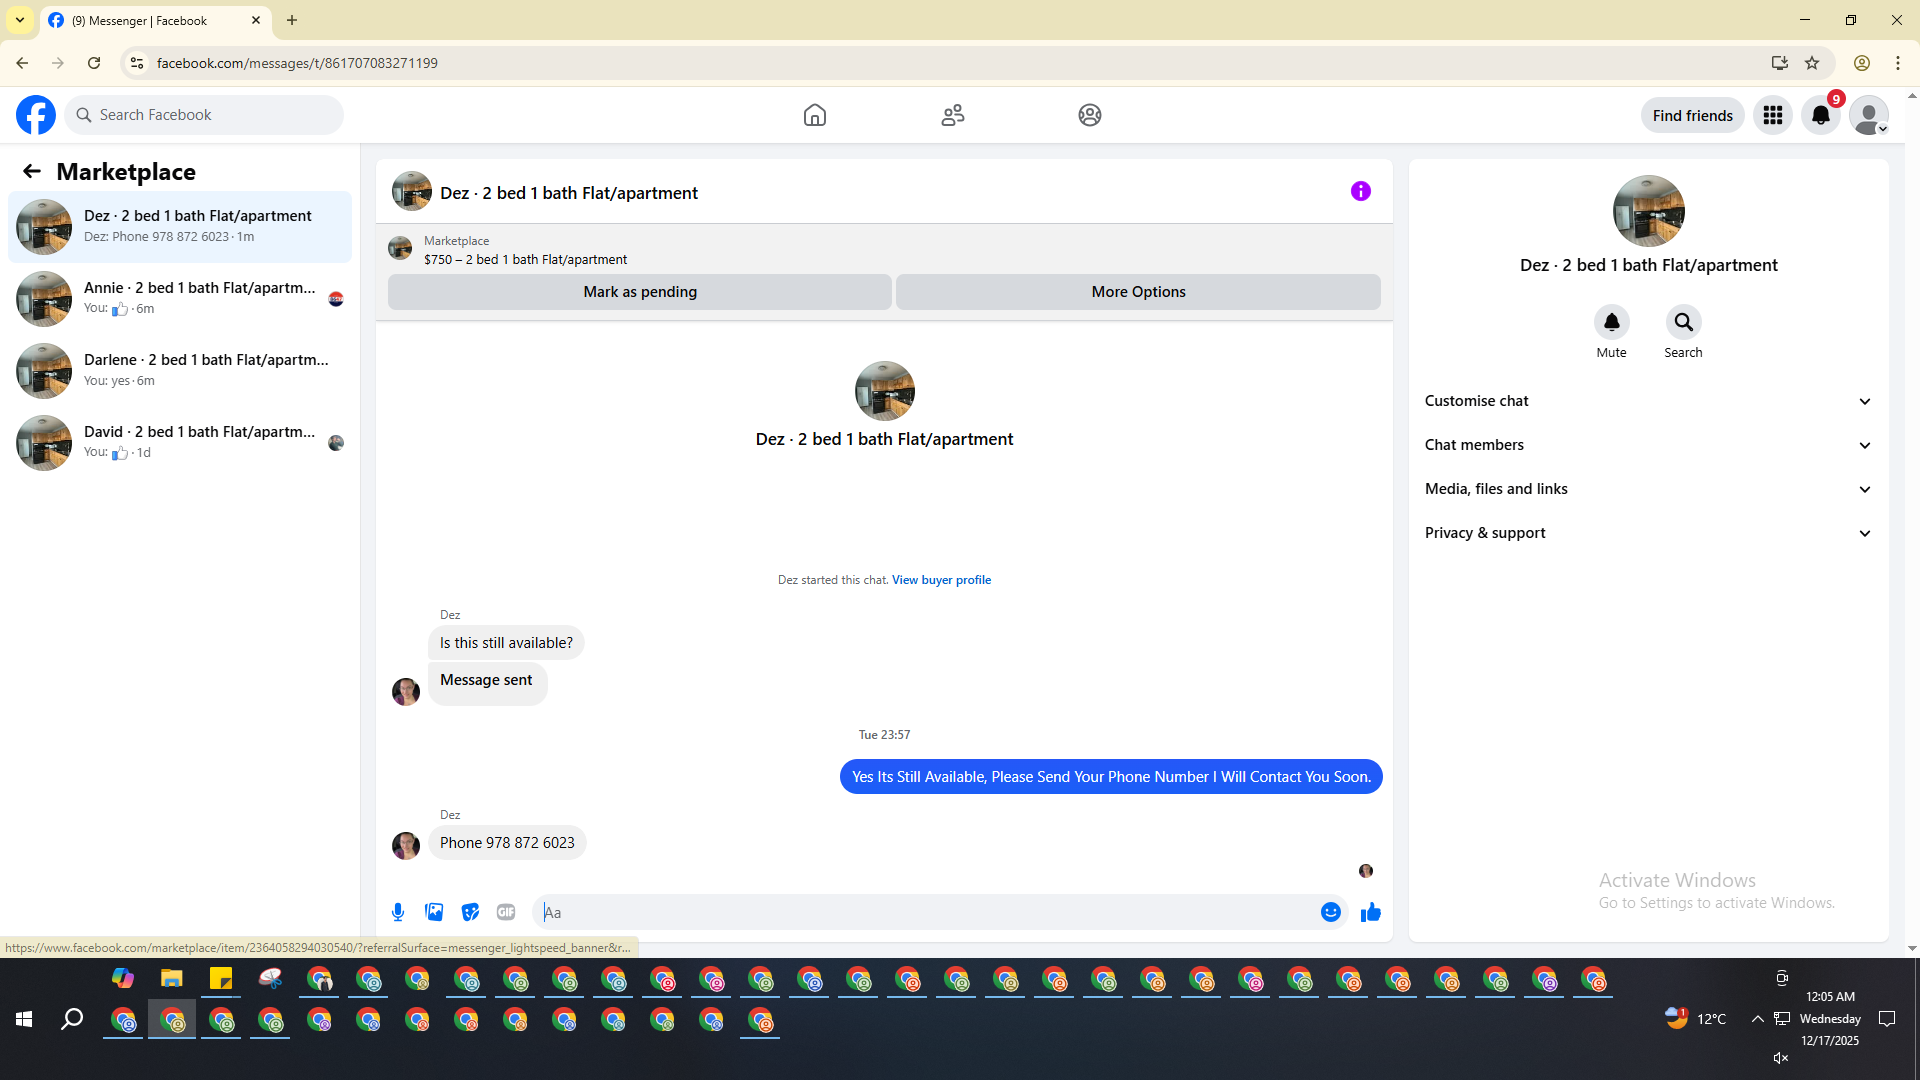The height and width of the screenshot is (1080, 1920).
Task: Select the 'Is this still available?' message
Action: (x=506, y=643)
